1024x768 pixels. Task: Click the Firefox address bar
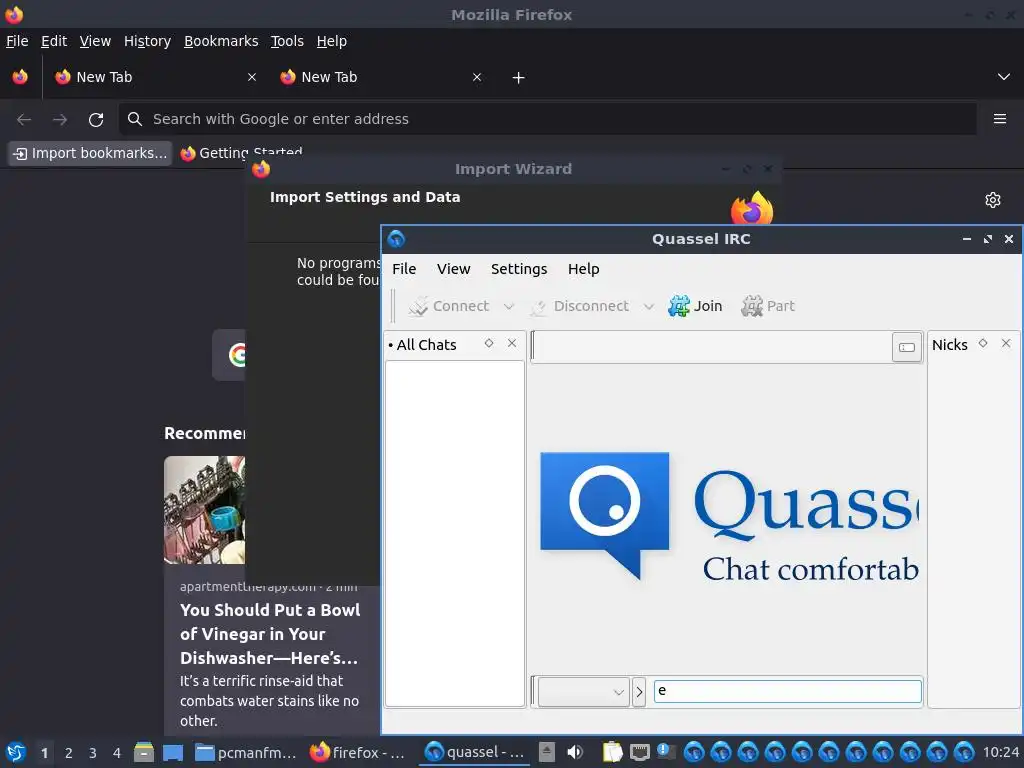click(547, 119)
